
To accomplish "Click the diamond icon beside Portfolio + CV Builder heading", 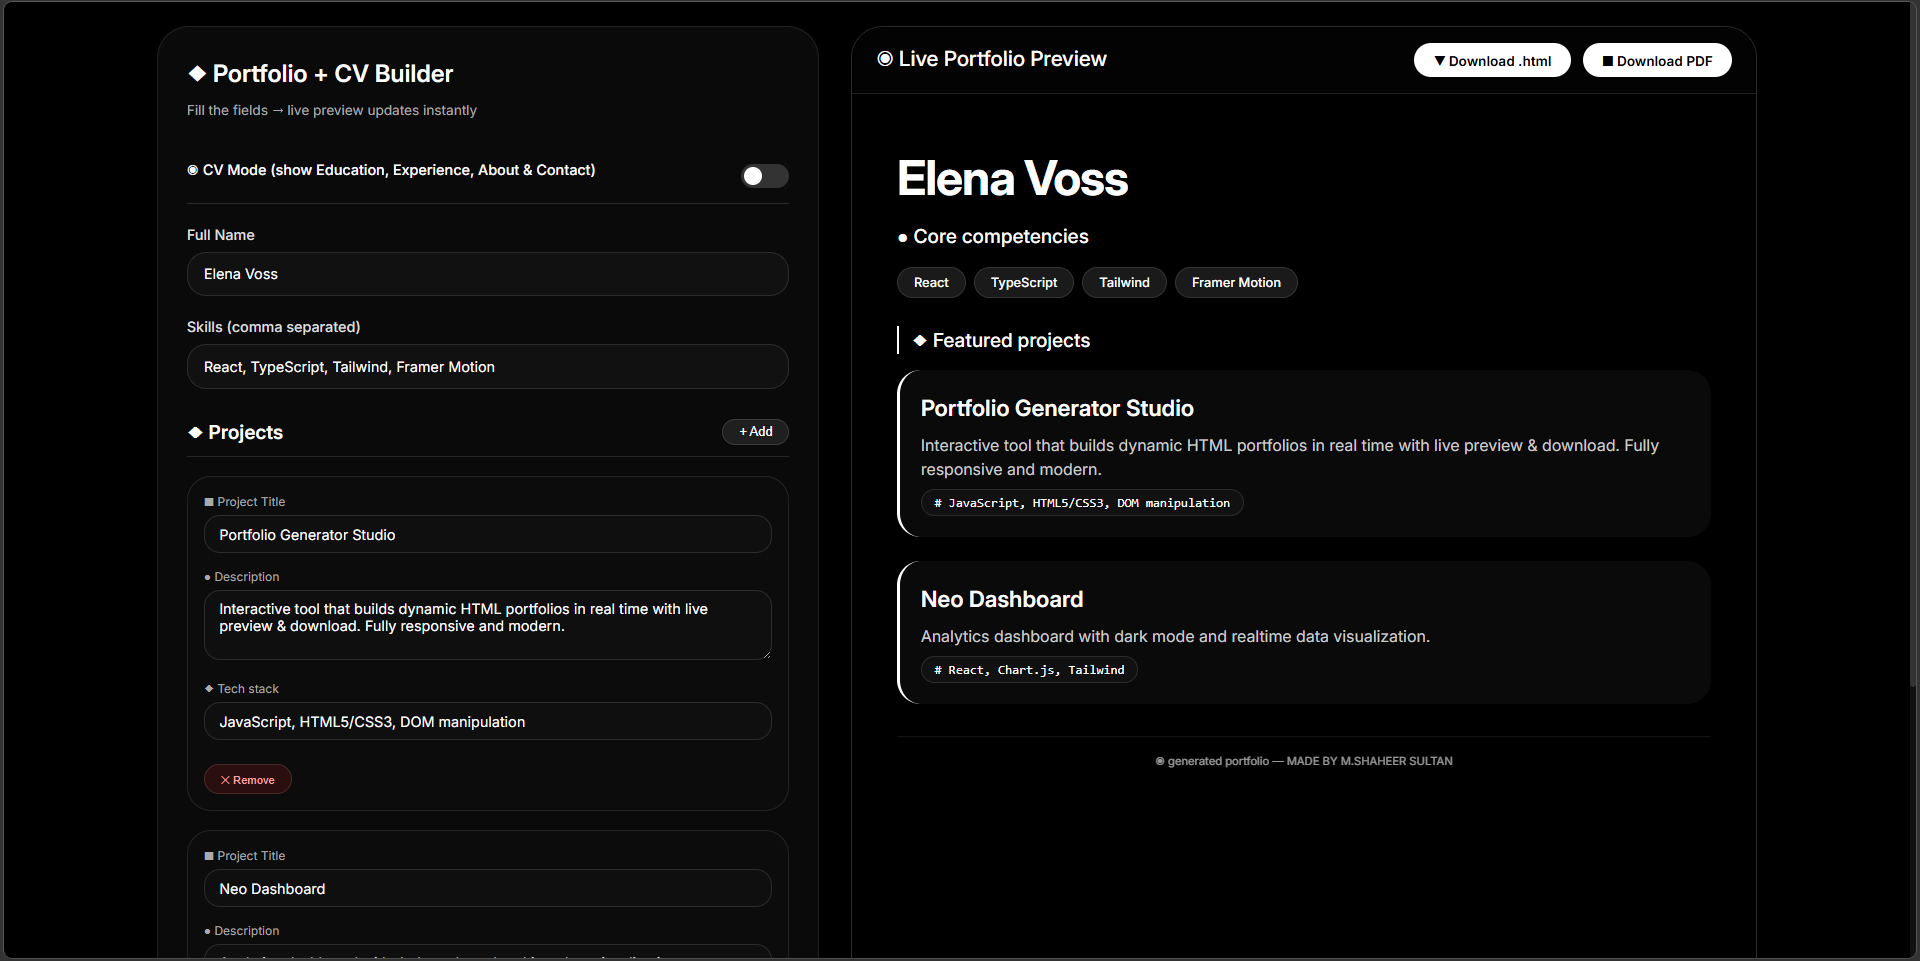I will pos(197,73).
